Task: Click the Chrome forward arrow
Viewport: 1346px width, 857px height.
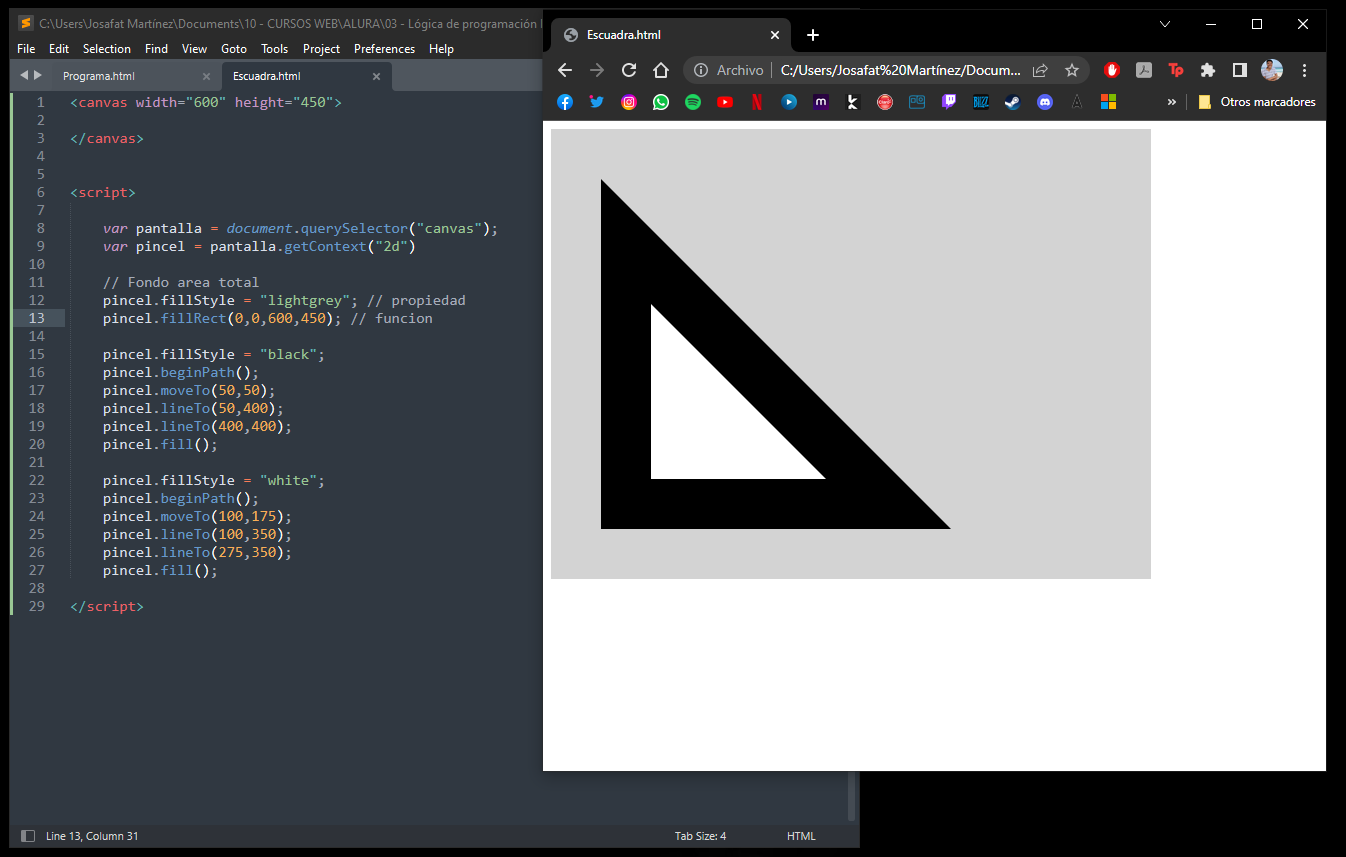Action: point(597,70)
